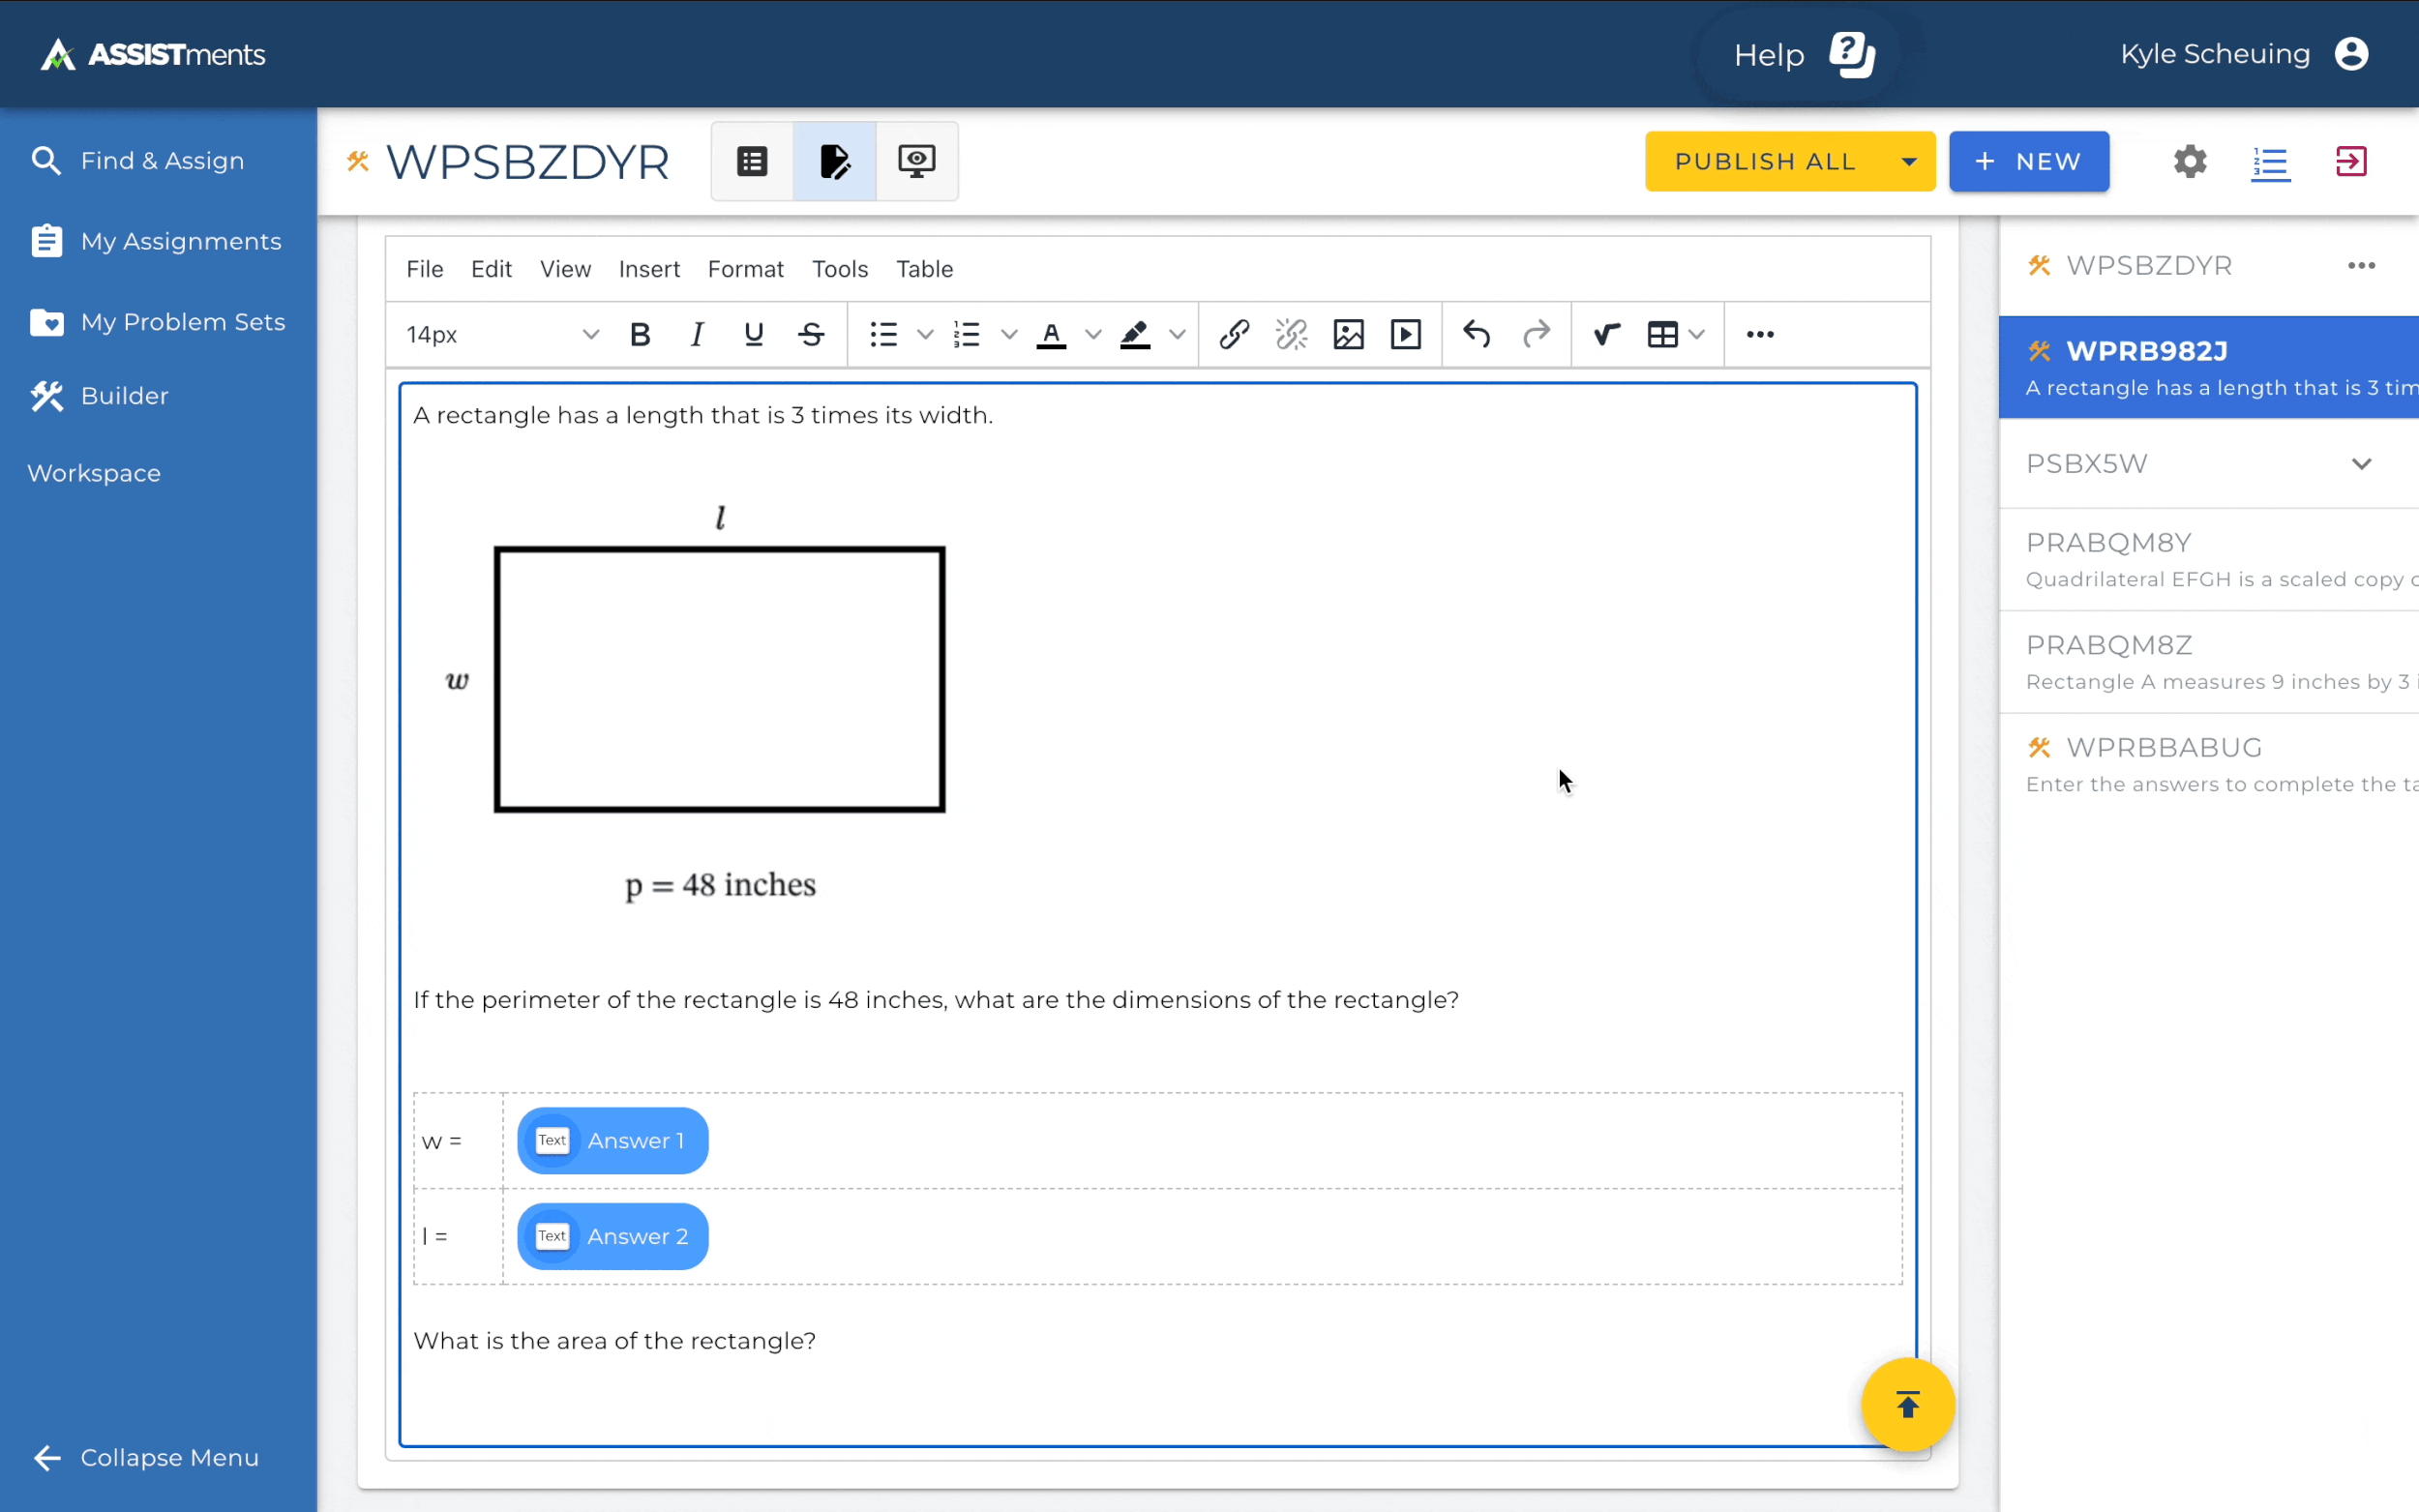Click the New button
This screenshot has height=1512, width=2419.
(x=2028, y=161)
